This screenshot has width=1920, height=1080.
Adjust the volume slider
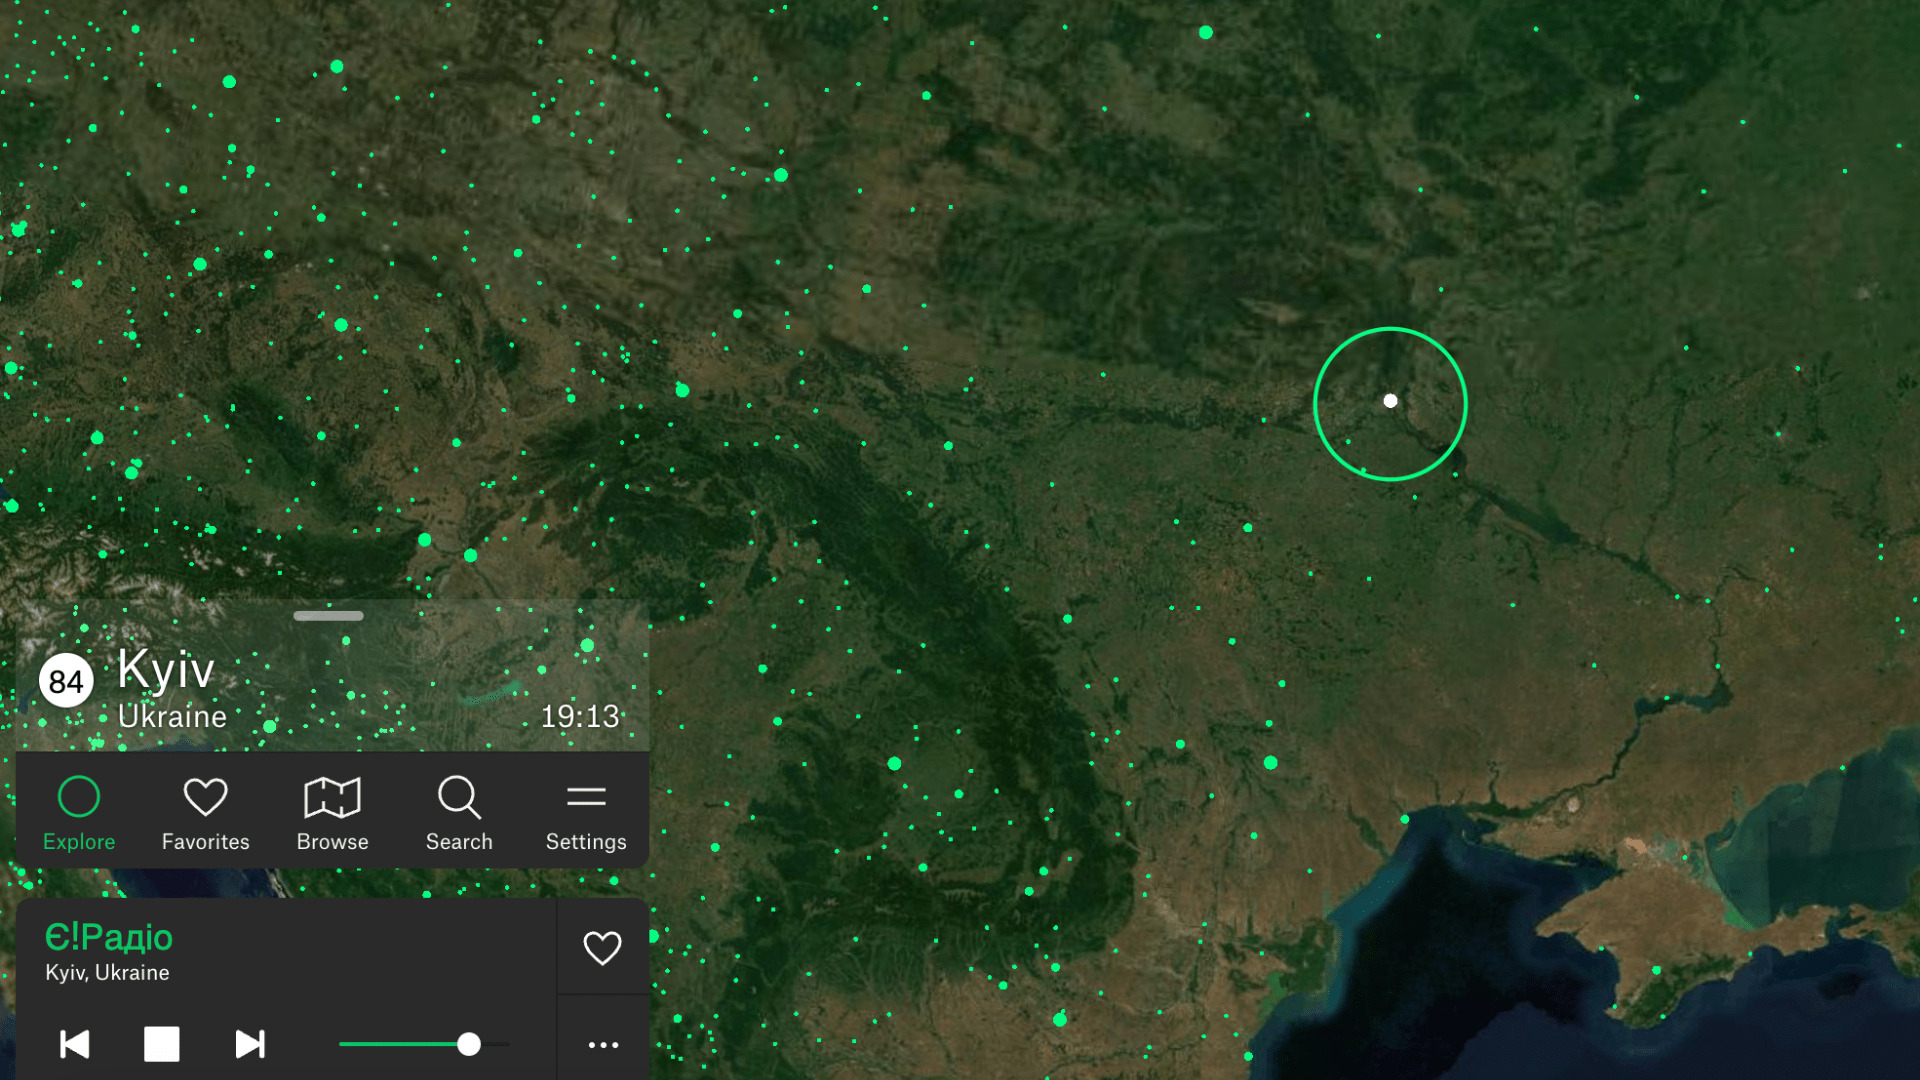pos(424,1044)
